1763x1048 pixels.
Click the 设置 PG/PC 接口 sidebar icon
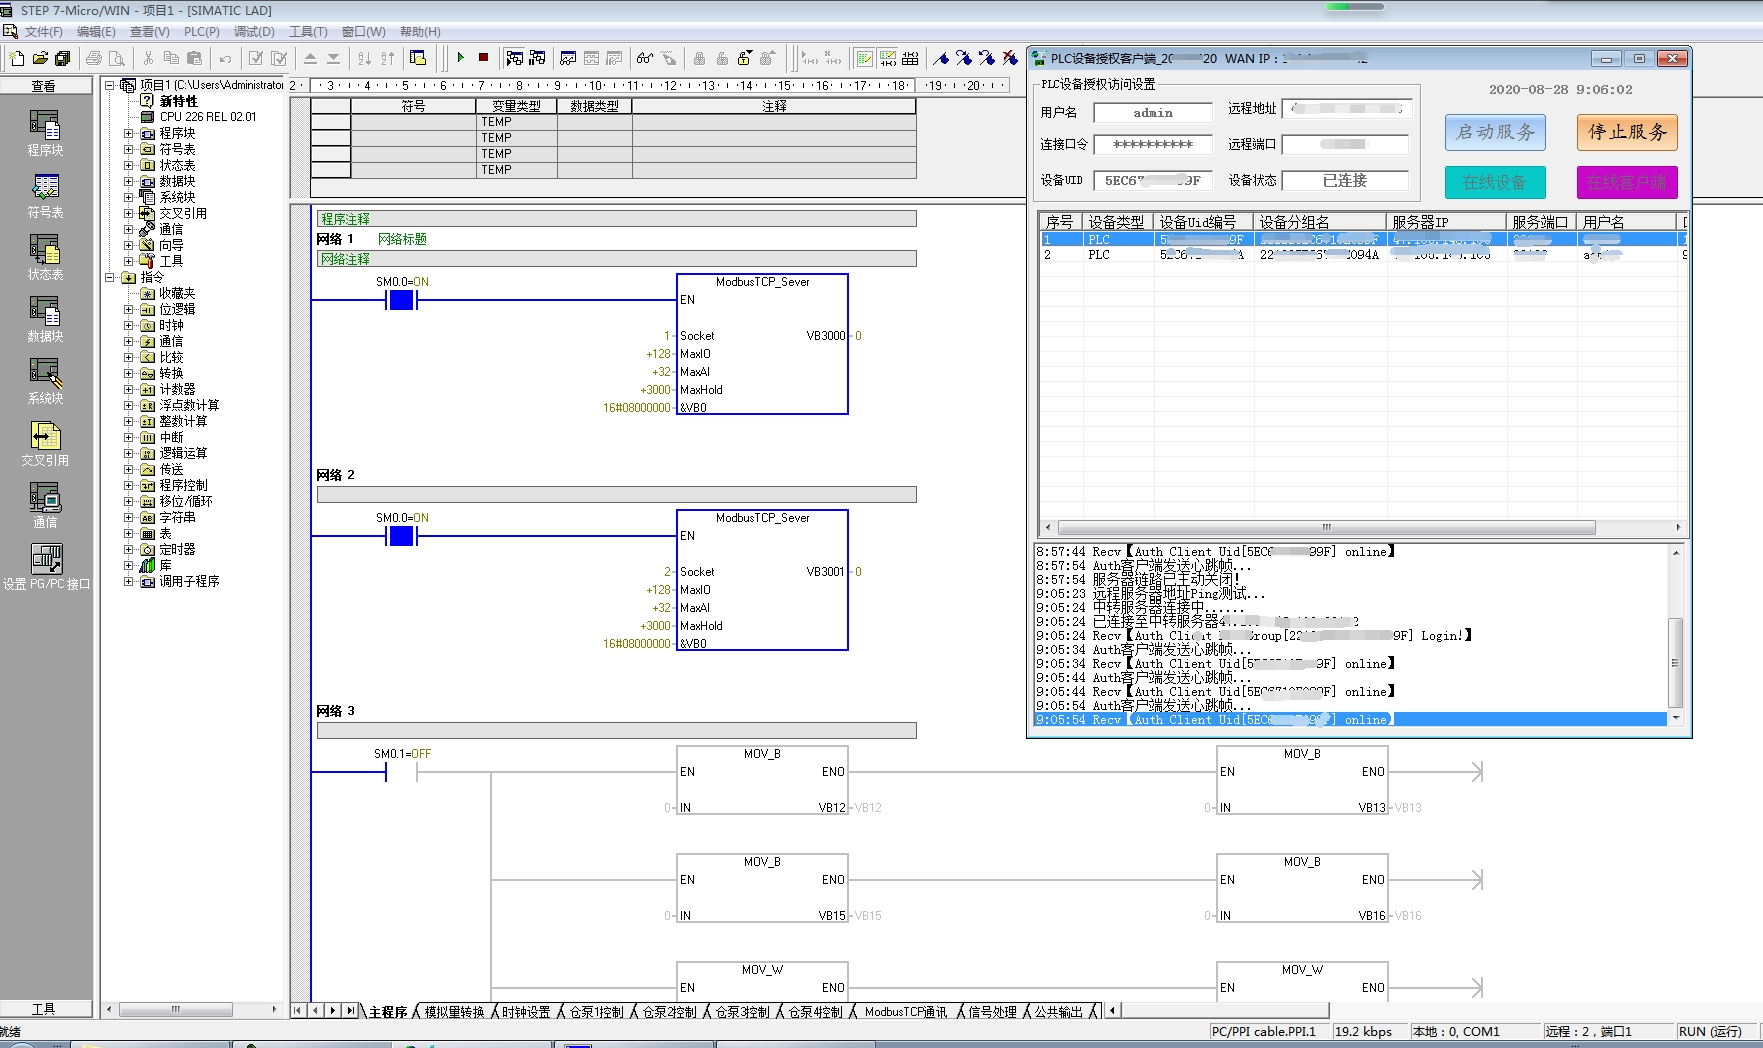[46, 568]
